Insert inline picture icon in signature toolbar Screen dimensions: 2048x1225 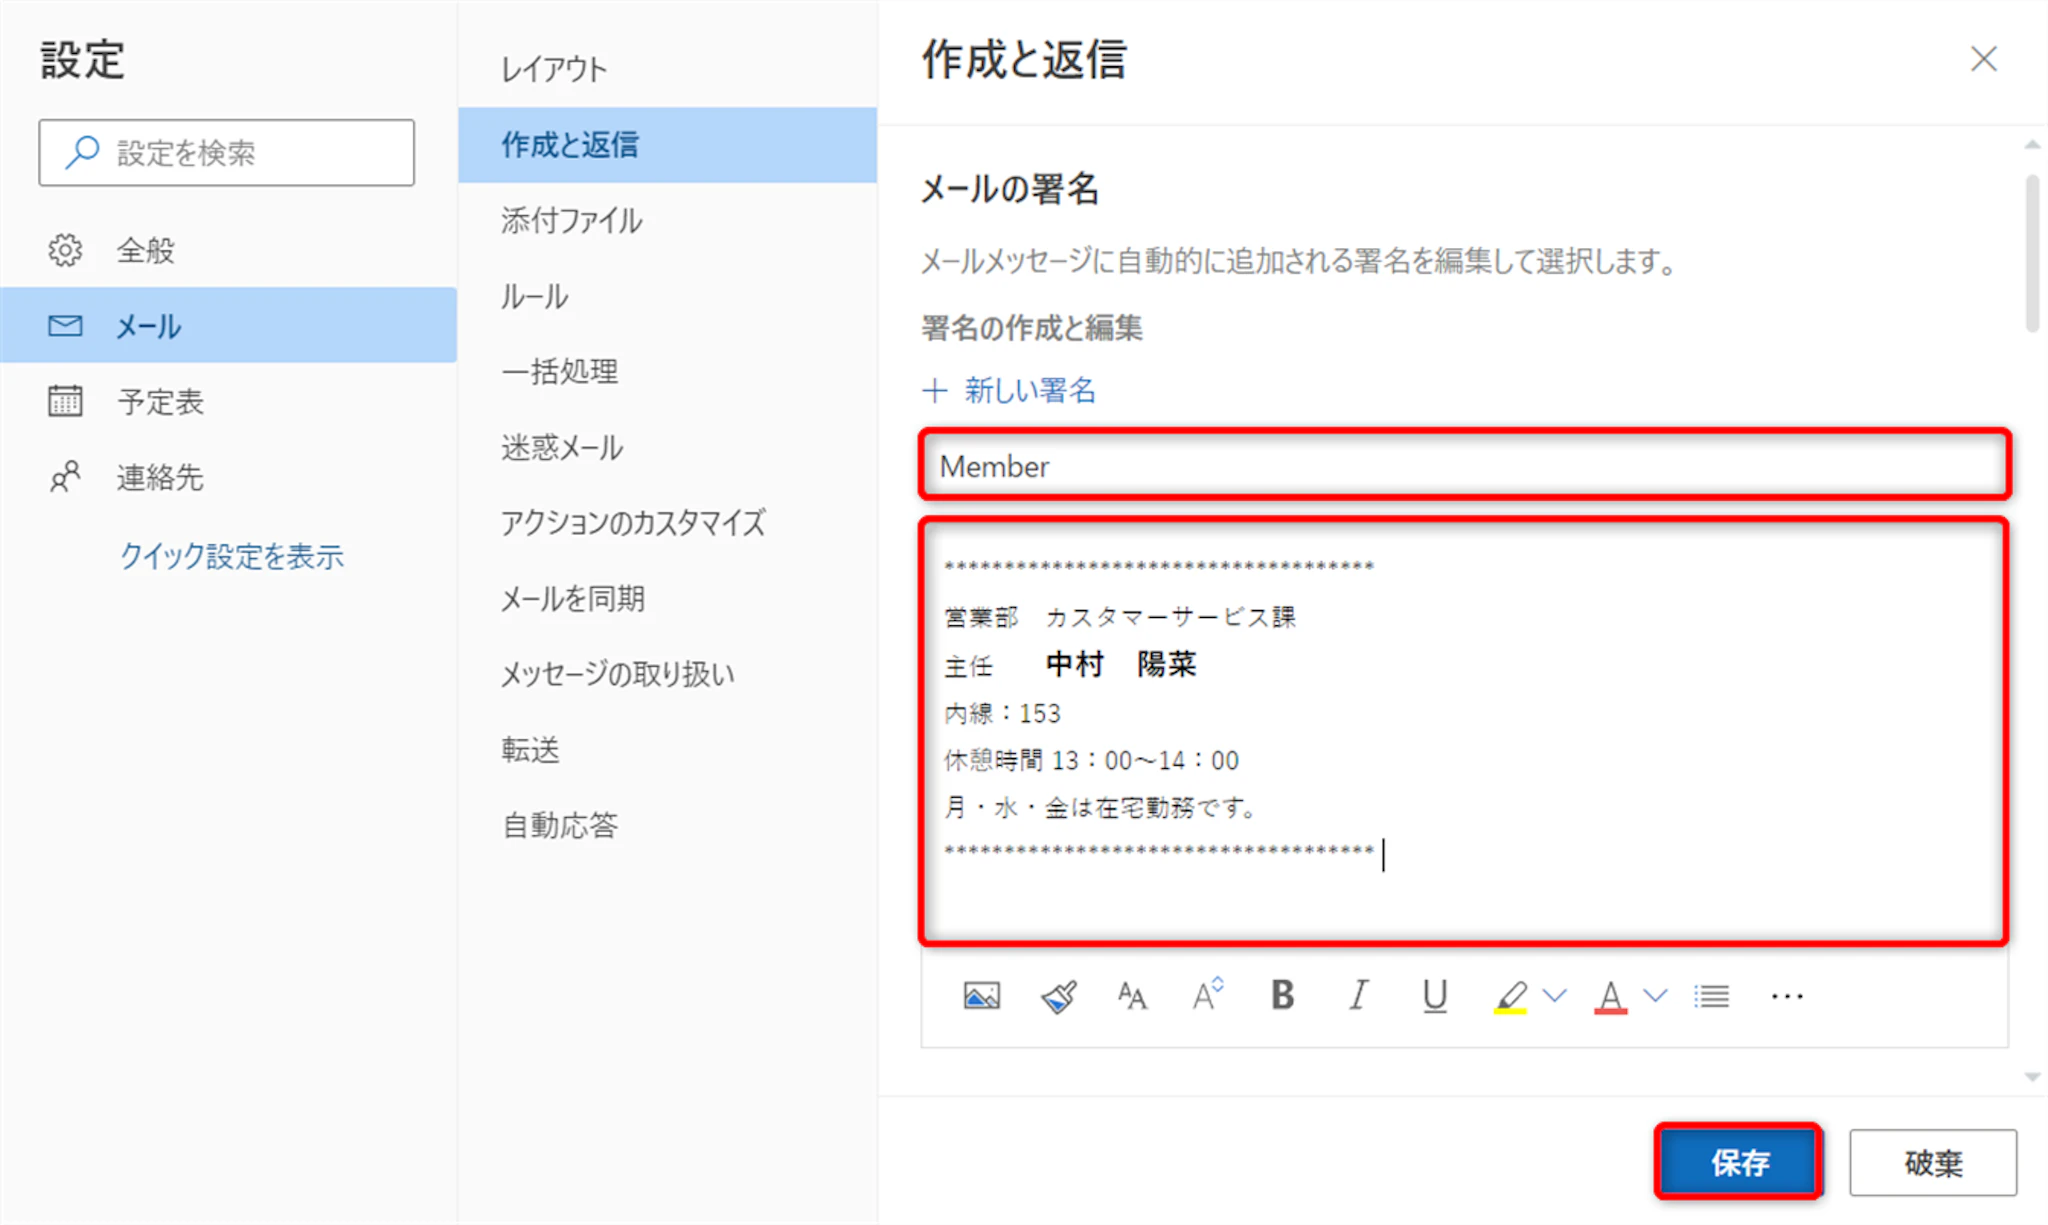pyautogui.click(x=981, y=996)
